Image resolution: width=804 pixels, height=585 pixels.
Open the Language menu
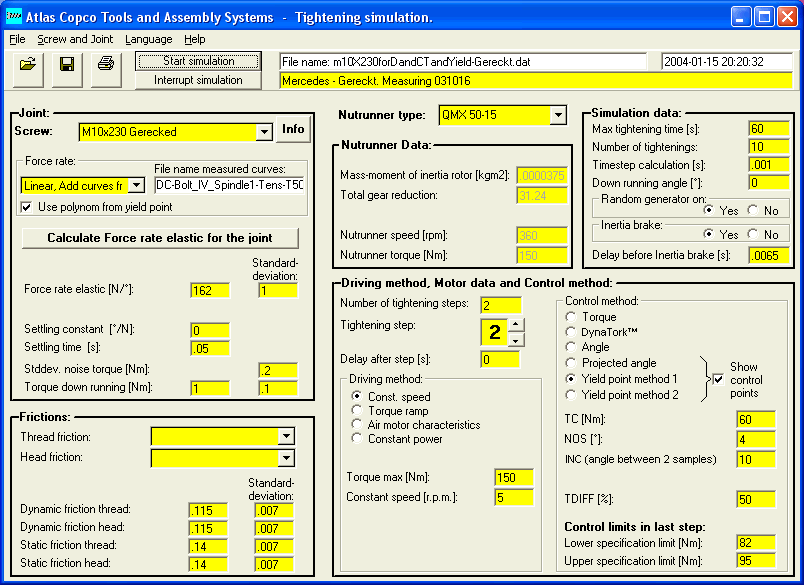click(148, 39)
